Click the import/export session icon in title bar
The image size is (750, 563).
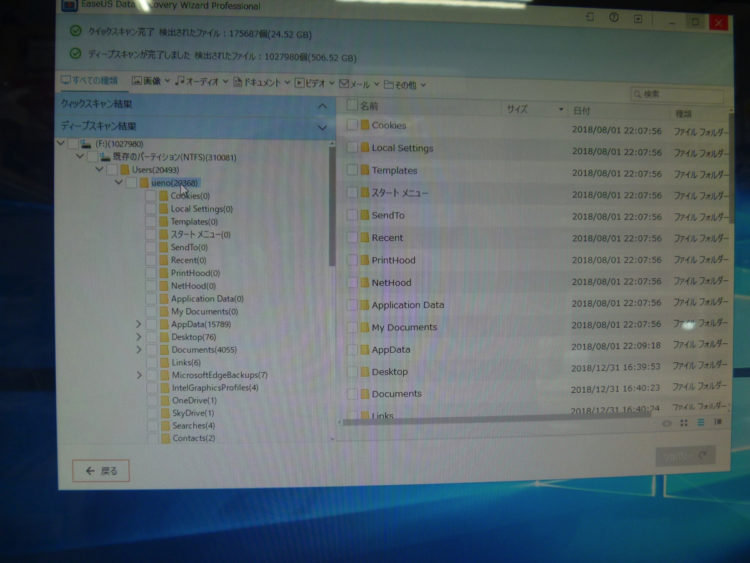click(x=589, y=17)
